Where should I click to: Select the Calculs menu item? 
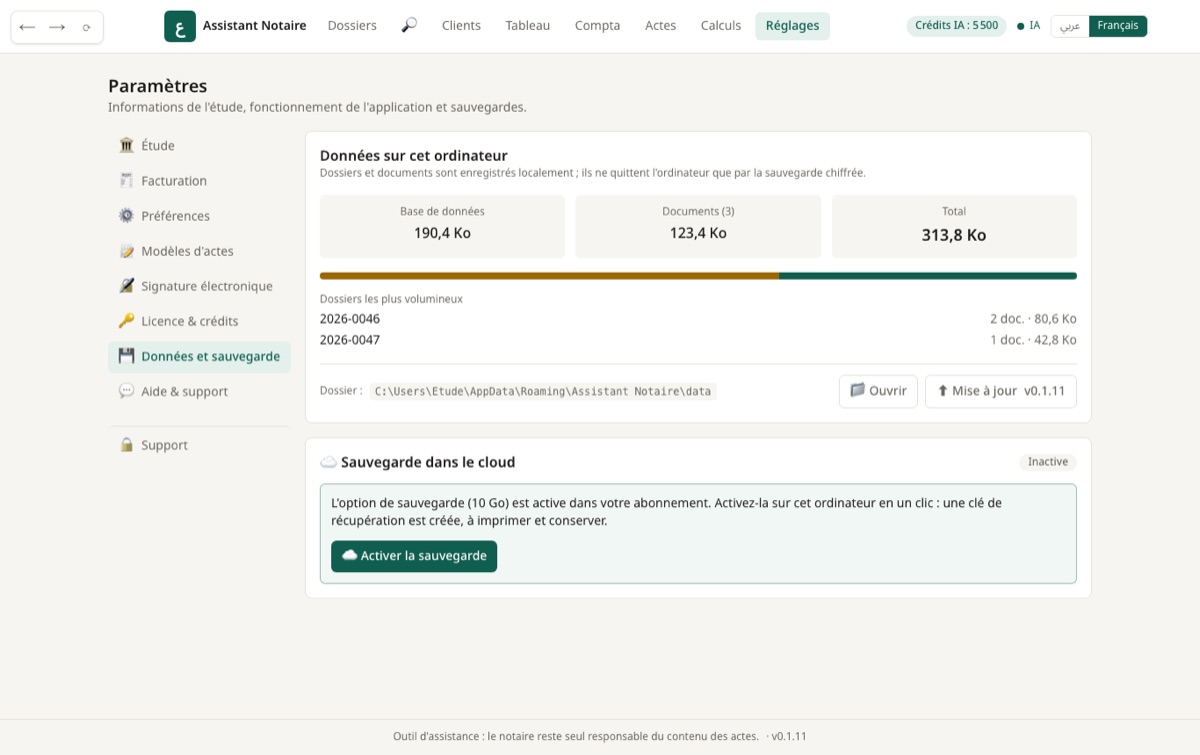point(721,26)
